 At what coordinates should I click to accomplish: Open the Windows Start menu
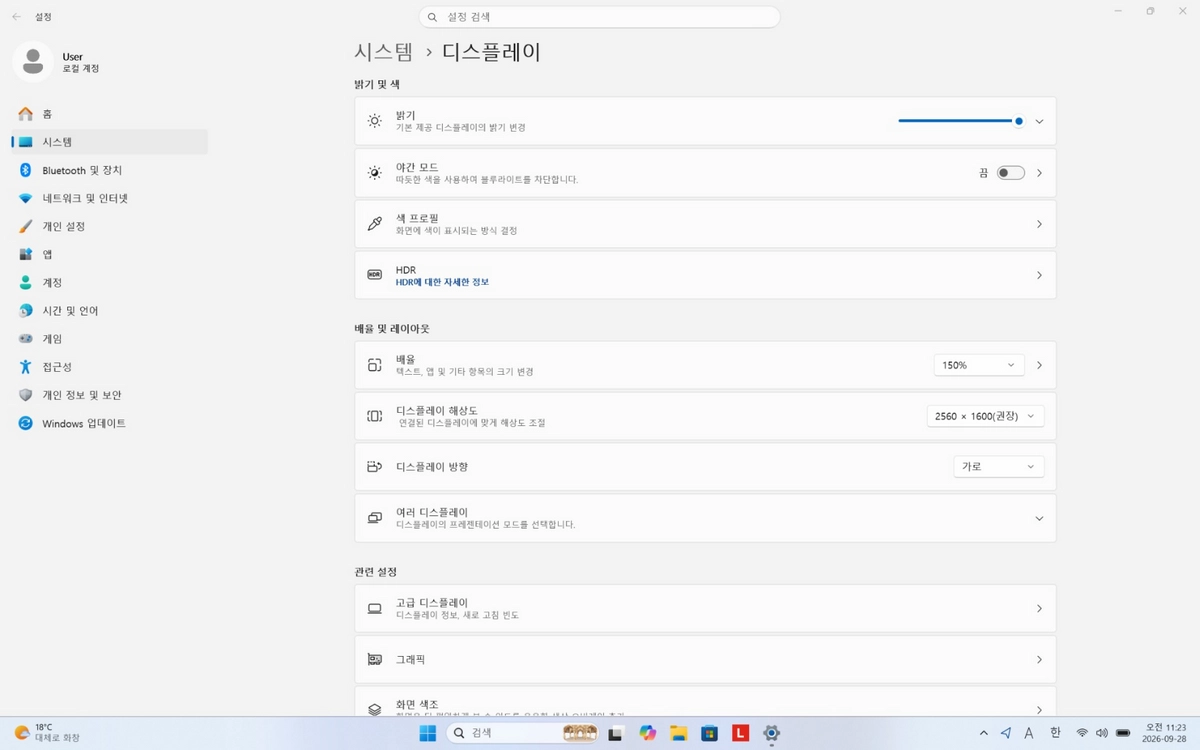click(x=428, y=733)
